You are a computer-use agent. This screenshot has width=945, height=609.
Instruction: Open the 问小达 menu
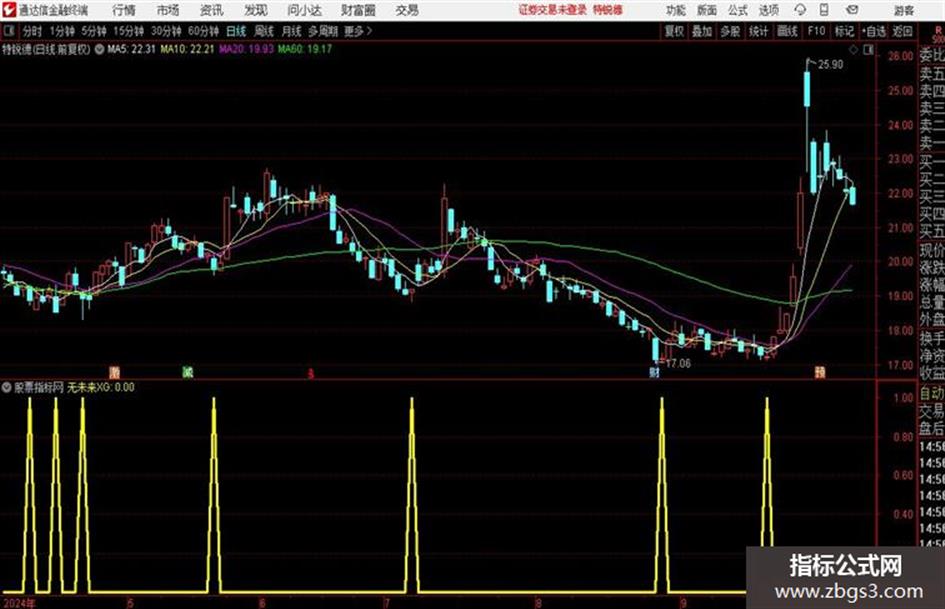[x=304, y=10]
